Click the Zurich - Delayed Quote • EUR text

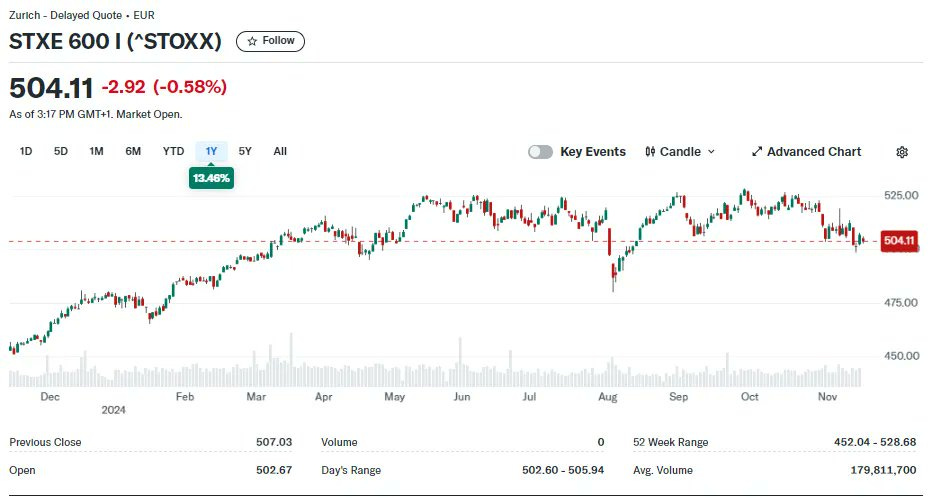tap(82, 15)
